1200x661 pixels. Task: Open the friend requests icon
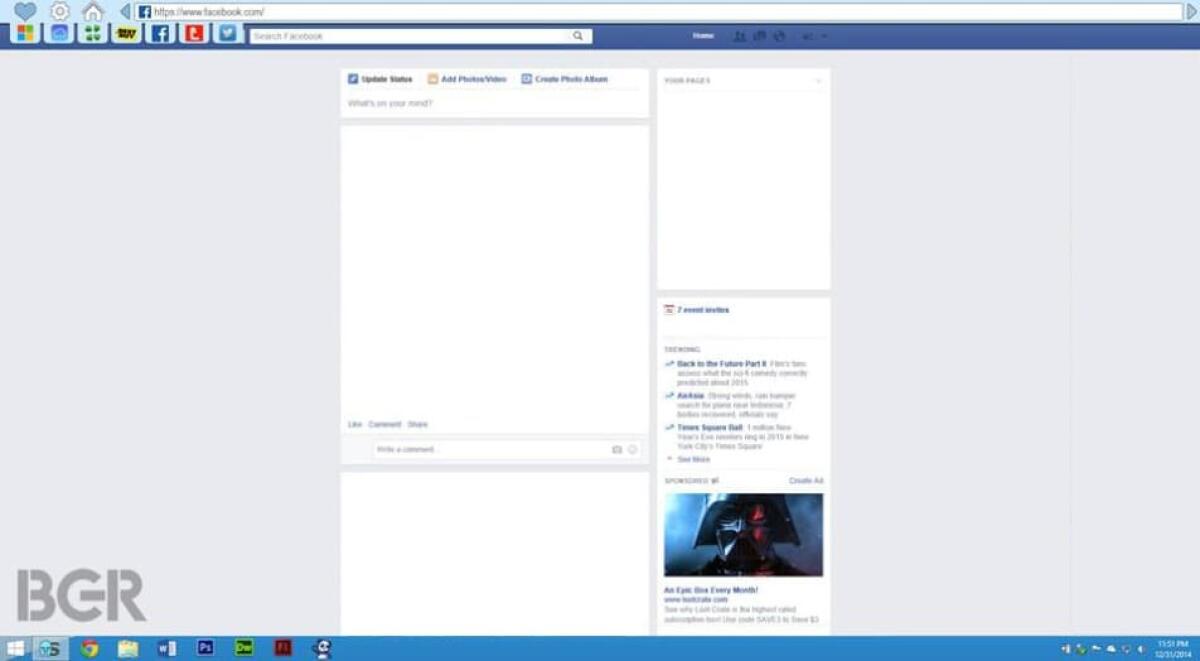coord(740,36)
